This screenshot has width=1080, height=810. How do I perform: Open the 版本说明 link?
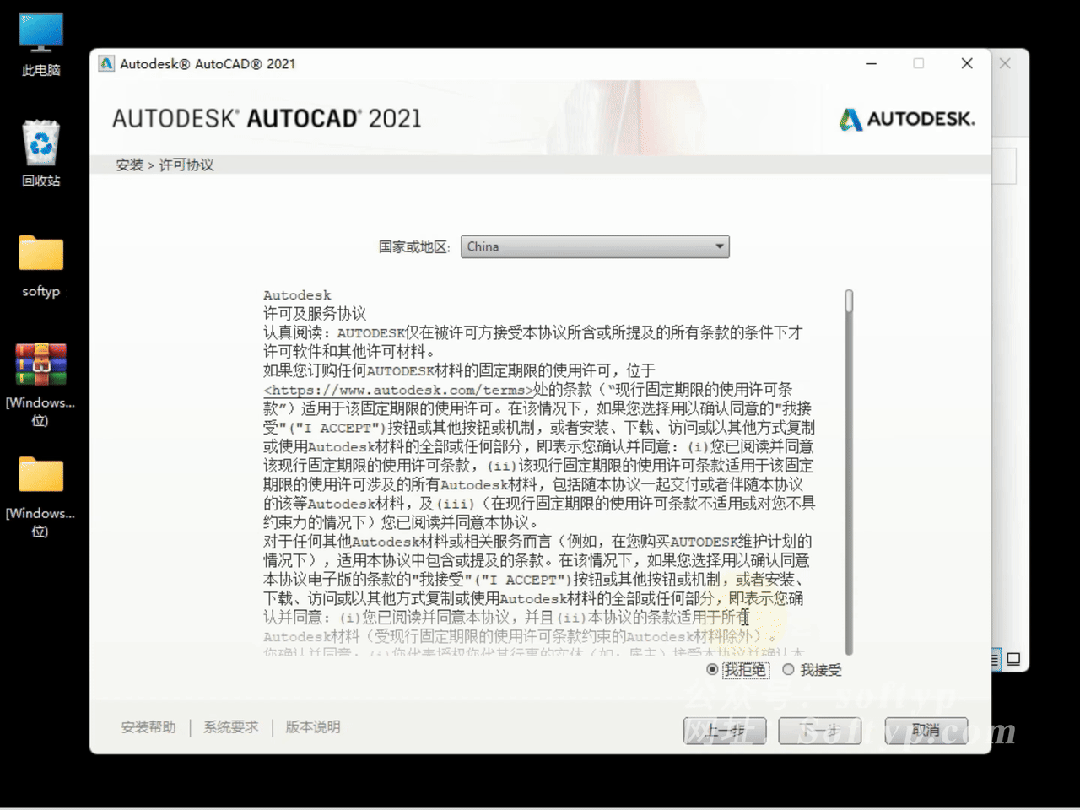(313, 727)
